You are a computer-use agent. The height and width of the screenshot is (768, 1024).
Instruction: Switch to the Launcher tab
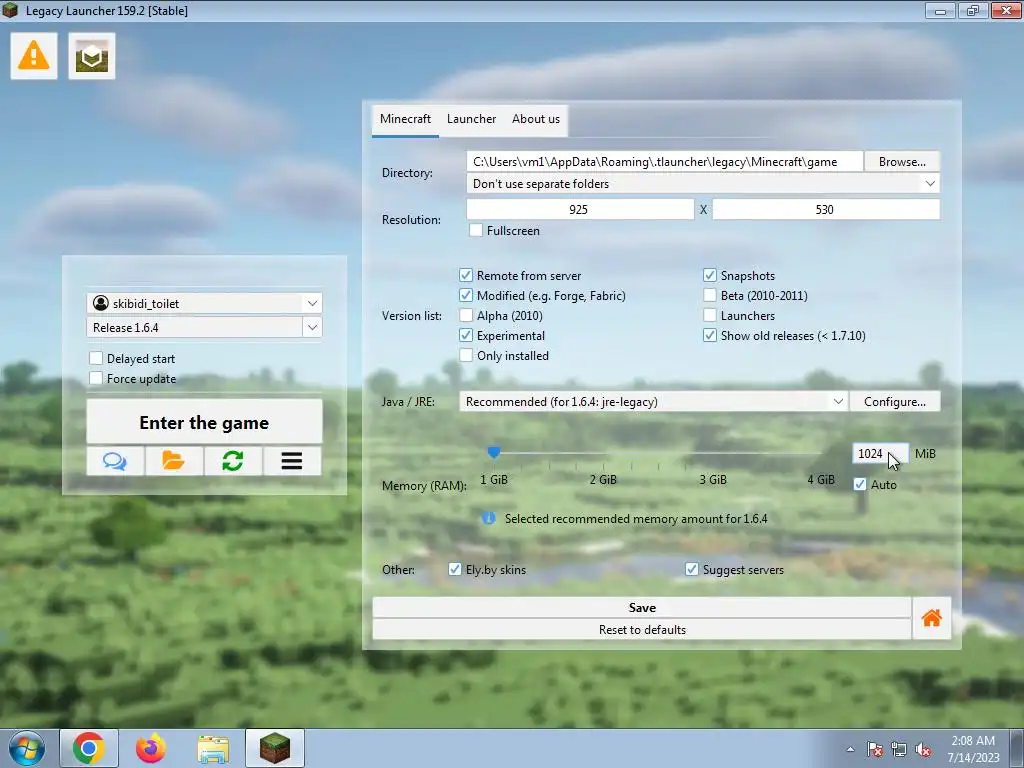(x=472, y=120)
